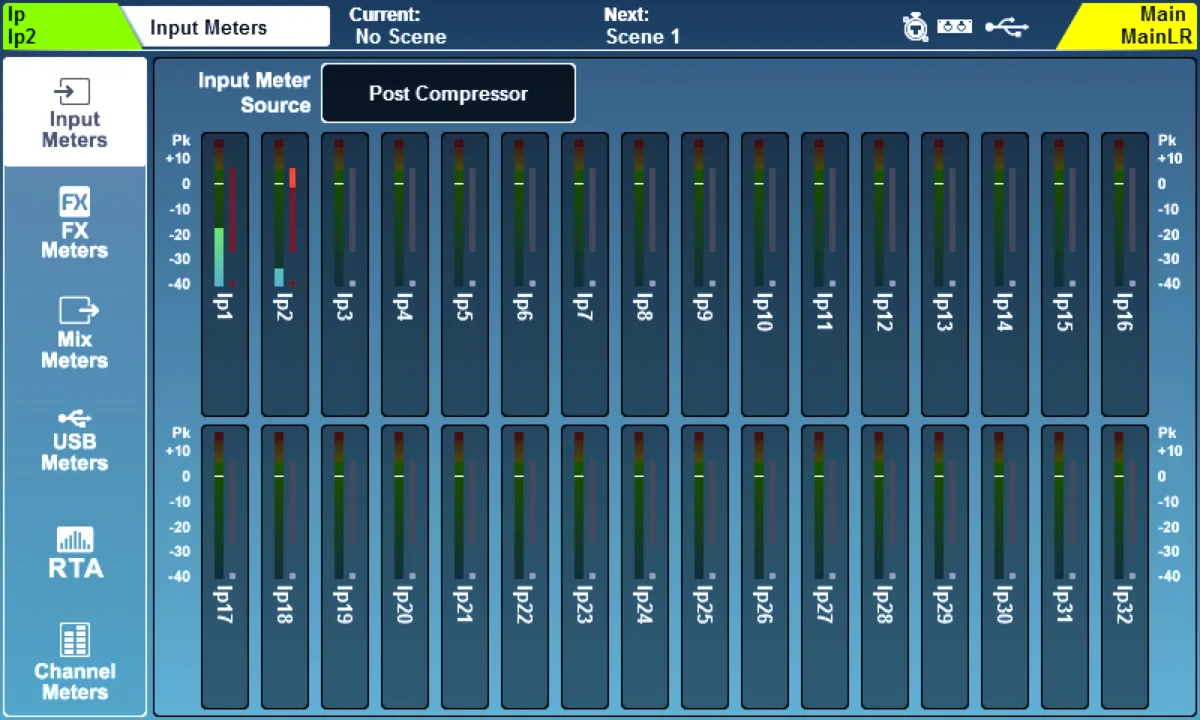Select the Ip2 meter strip
Screen dimensions: 1200x720
tap(285, 274)
